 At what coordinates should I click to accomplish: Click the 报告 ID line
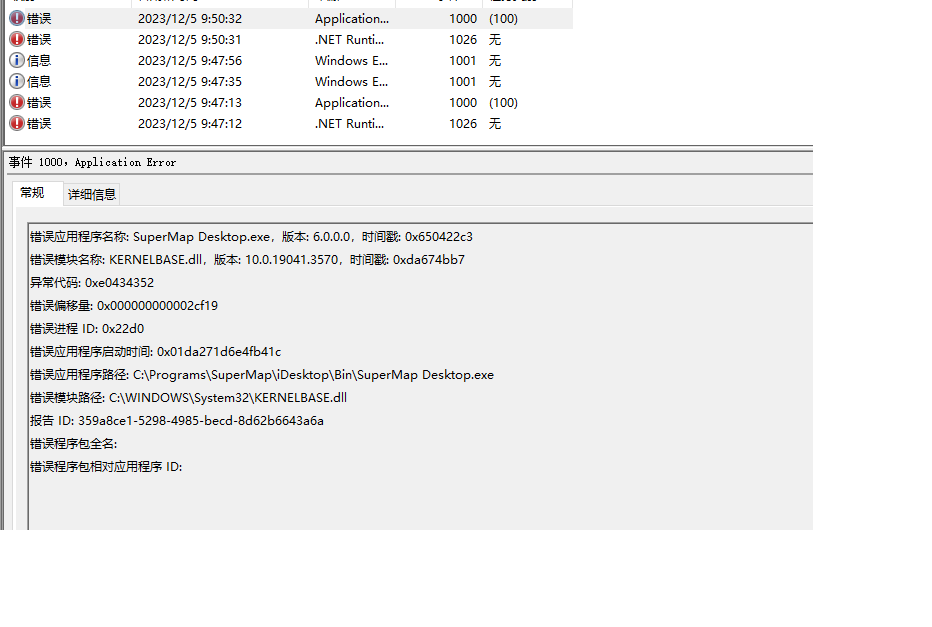(177, 421)
